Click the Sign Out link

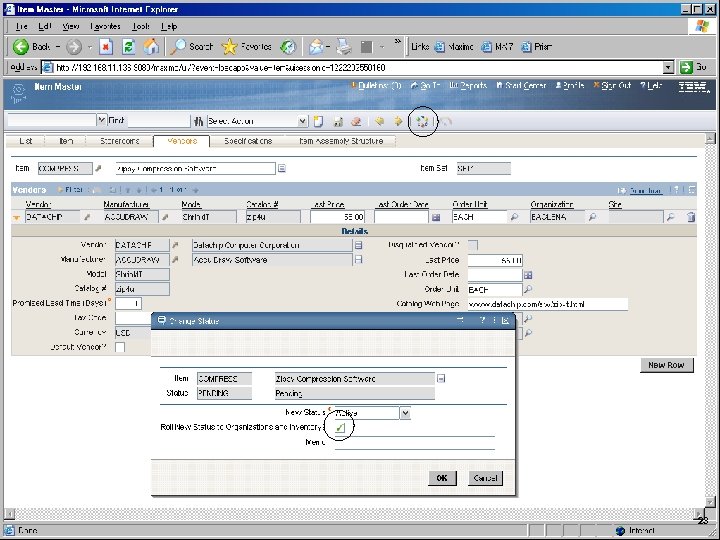pyautogui.click(x=612, y=85)
